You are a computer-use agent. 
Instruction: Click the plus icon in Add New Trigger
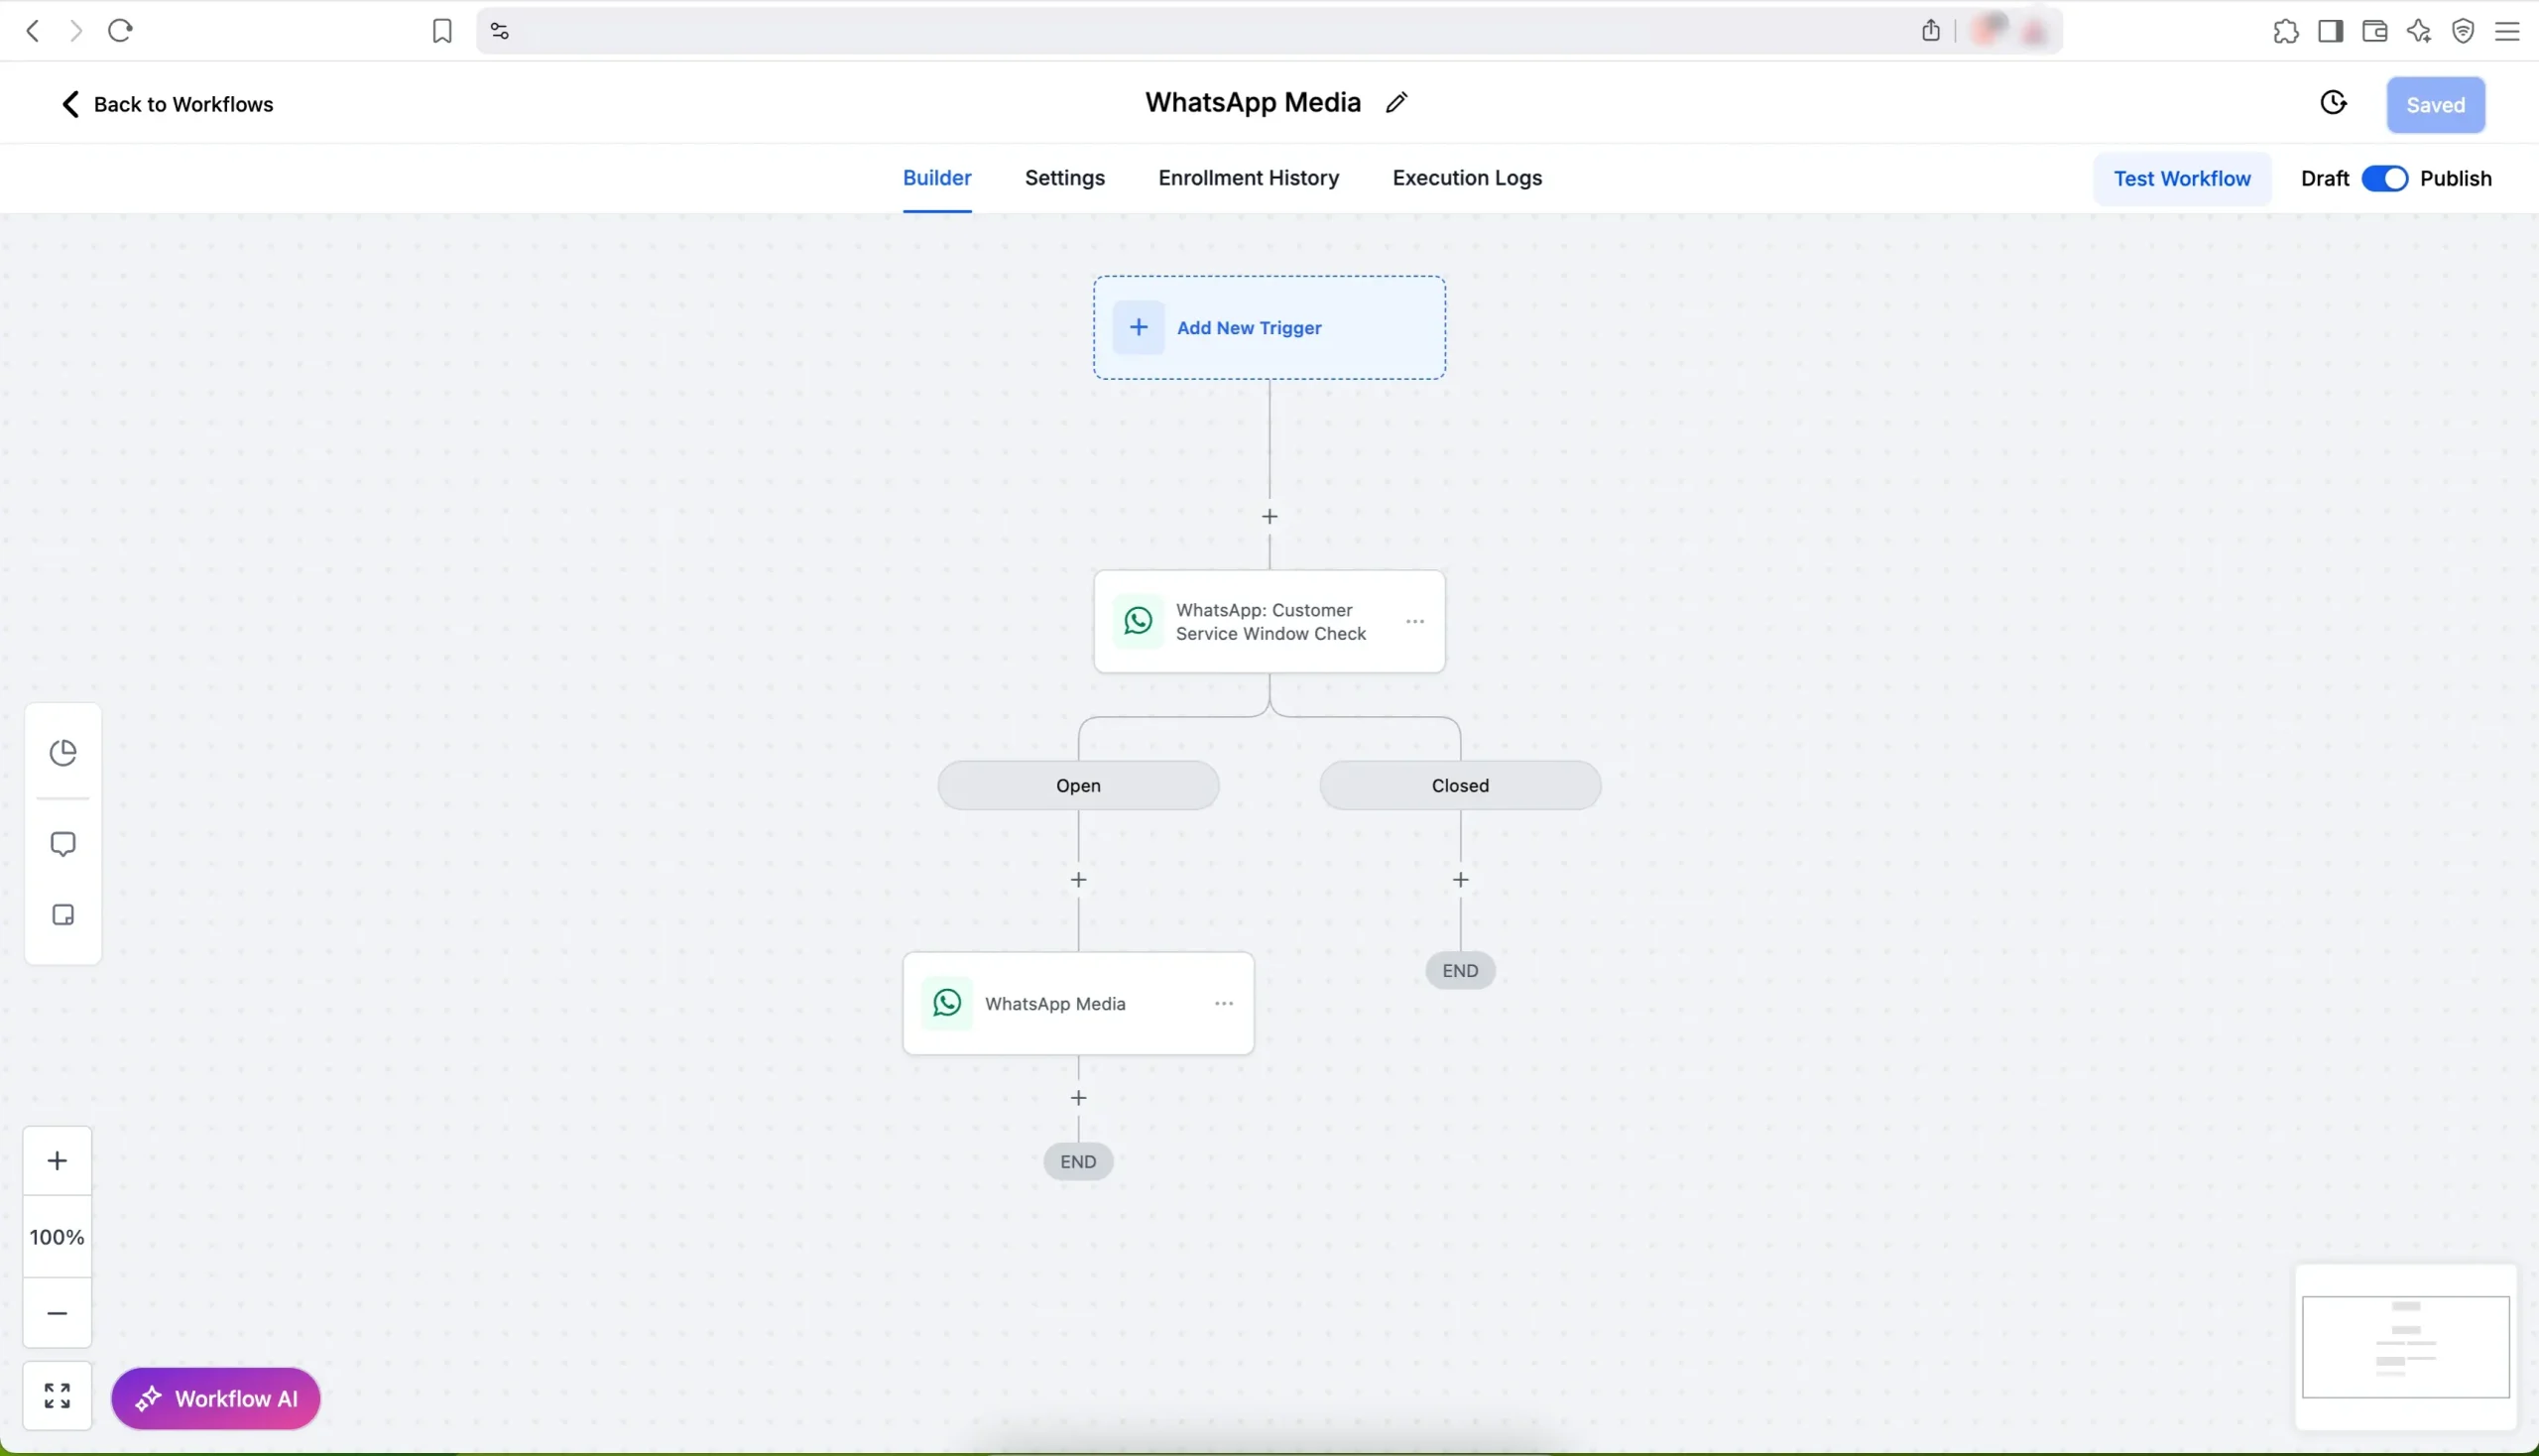[1139, 328]
